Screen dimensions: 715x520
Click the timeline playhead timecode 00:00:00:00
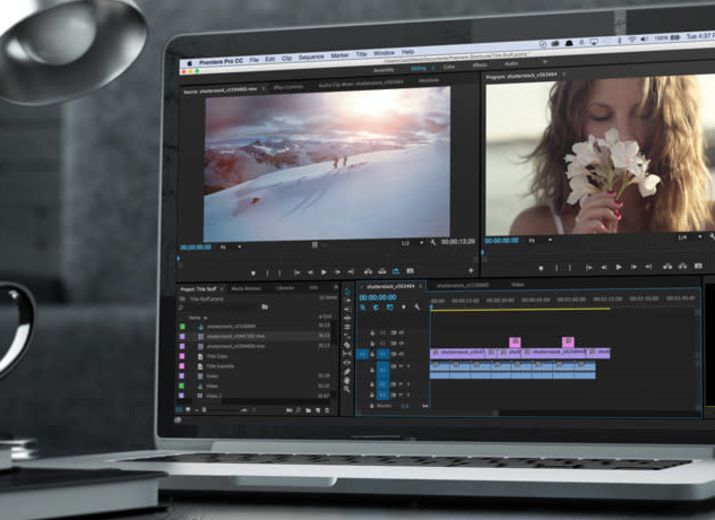378,297
